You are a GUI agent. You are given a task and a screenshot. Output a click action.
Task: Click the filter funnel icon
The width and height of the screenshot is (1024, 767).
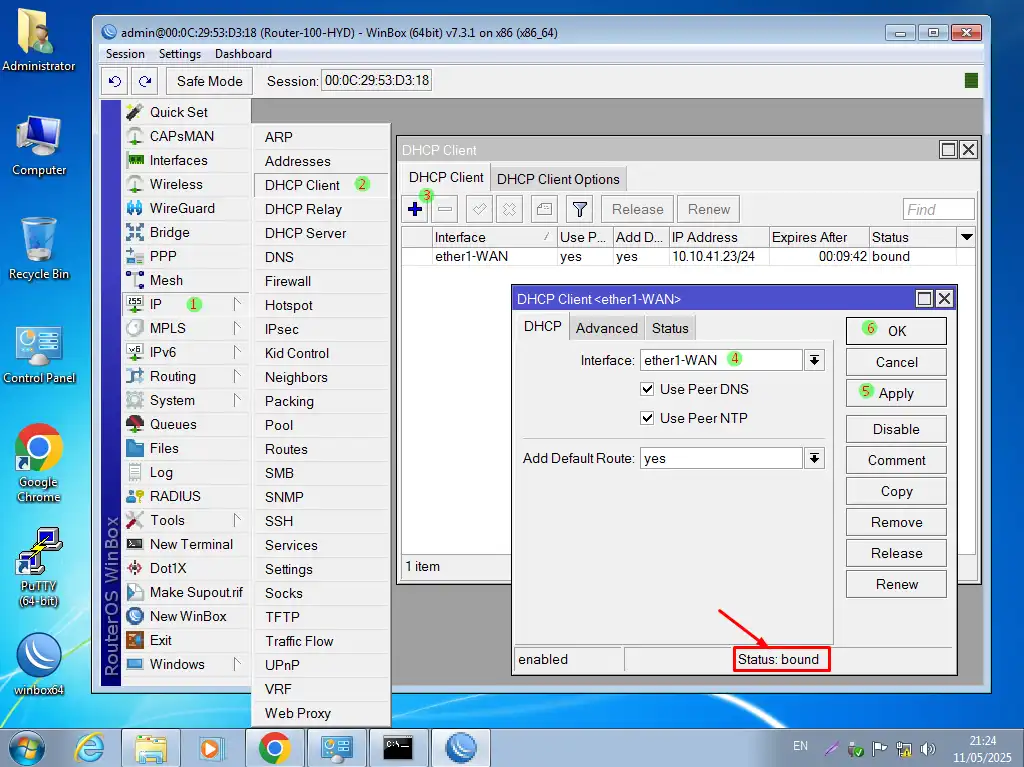tap(578, 210)
